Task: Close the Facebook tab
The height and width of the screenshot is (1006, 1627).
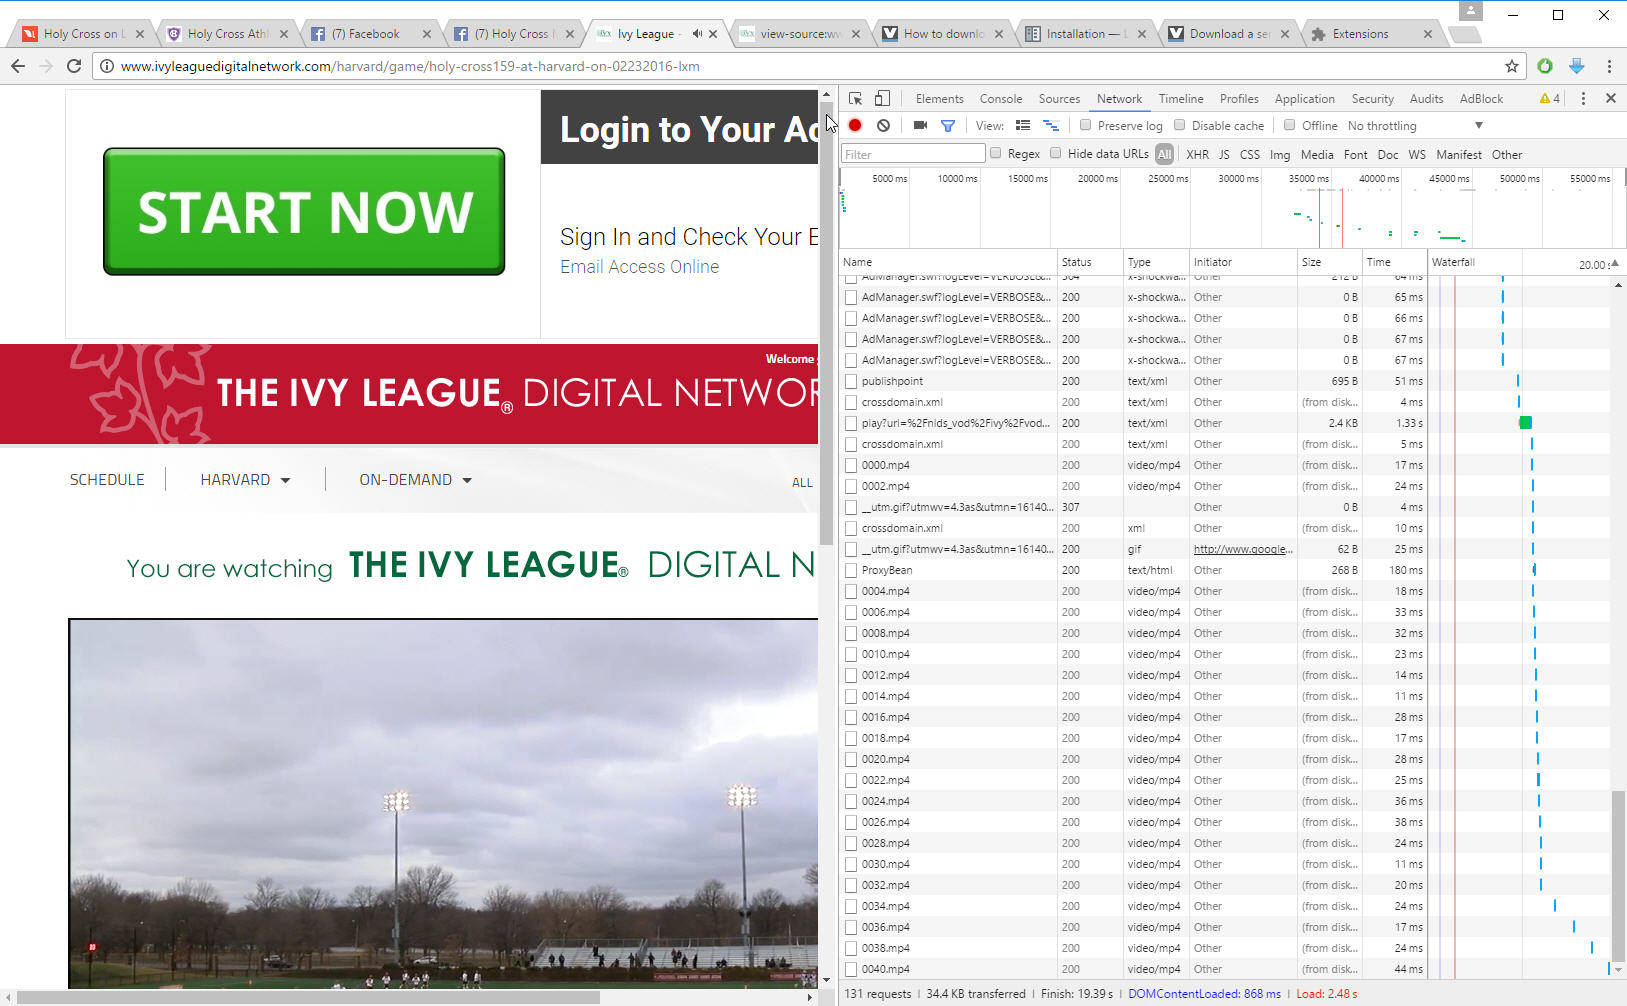Action: click(x=427, y=34)
